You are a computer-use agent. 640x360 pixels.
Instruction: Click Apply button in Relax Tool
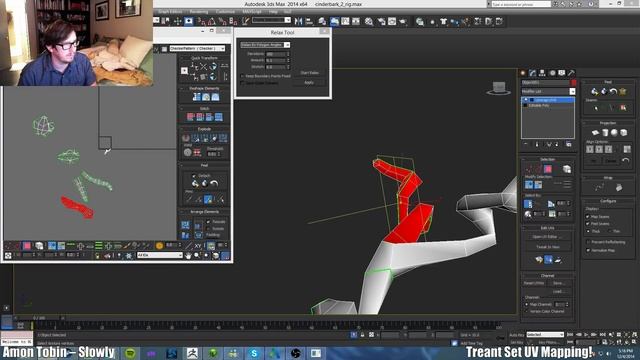(309, 82)
